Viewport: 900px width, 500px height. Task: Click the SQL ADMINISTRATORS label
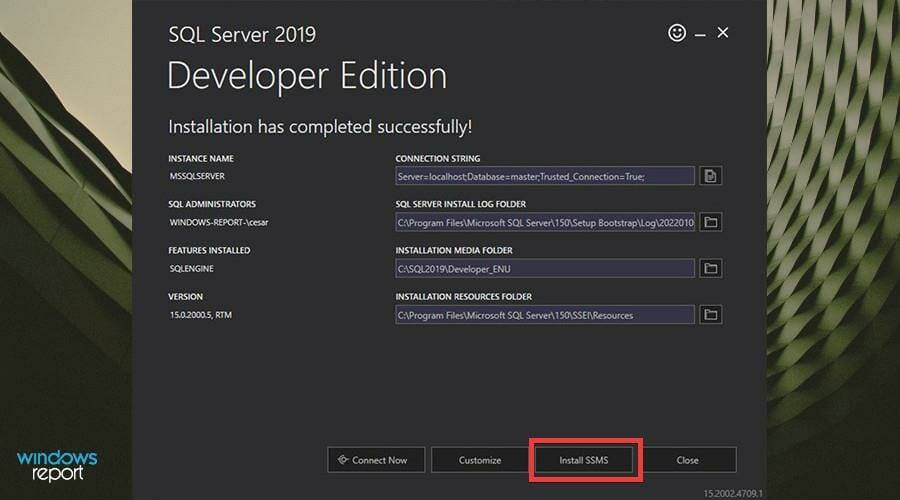click(212, 204)
